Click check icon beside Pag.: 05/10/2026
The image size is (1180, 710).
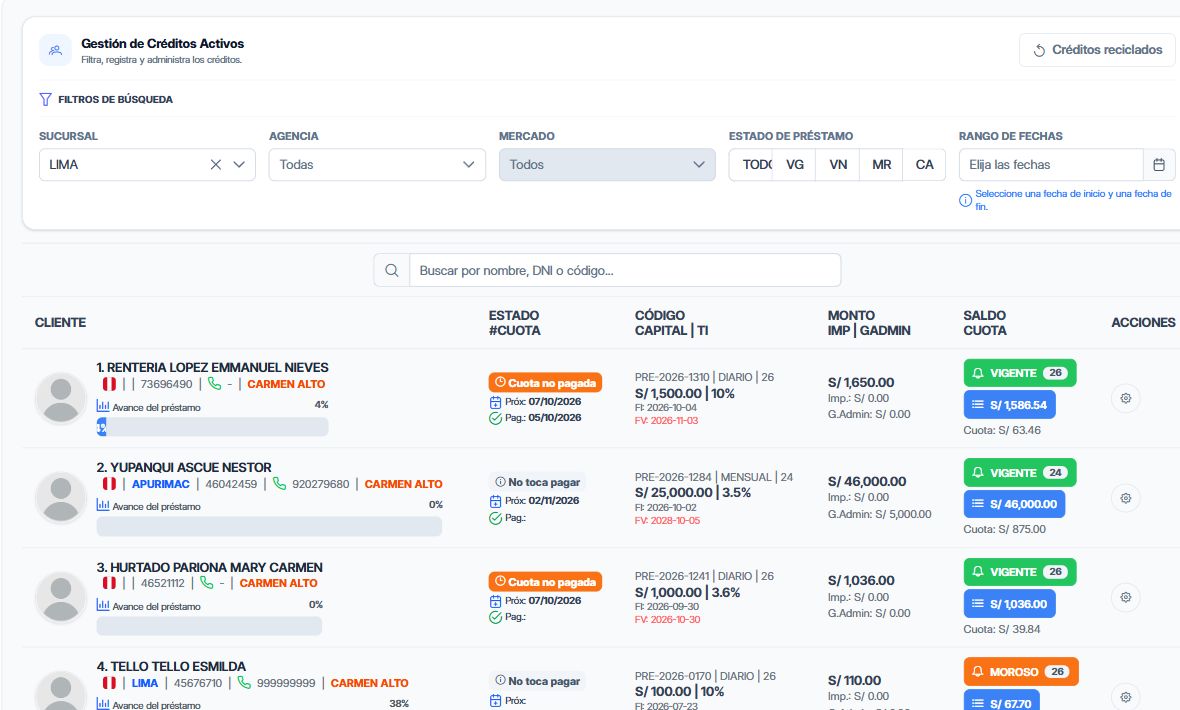[495, 419]
